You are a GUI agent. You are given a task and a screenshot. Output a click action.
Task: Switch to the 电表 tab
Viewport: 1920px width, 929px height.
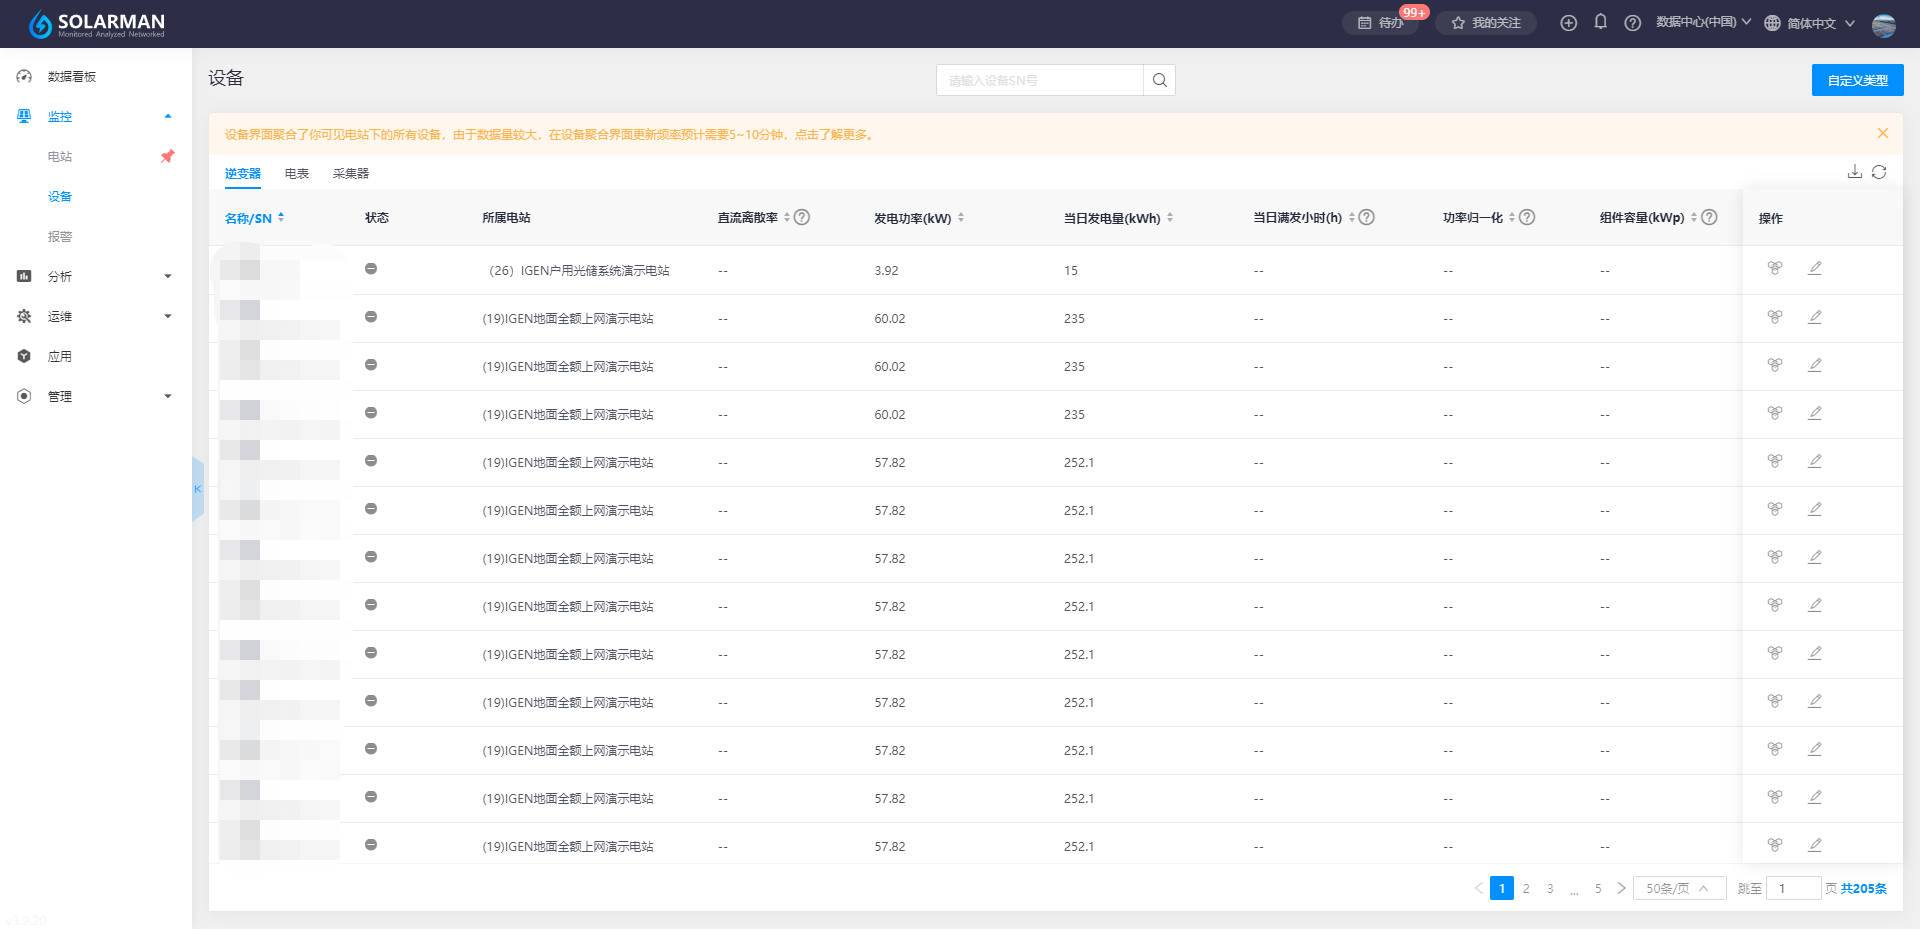pos(296,174)
